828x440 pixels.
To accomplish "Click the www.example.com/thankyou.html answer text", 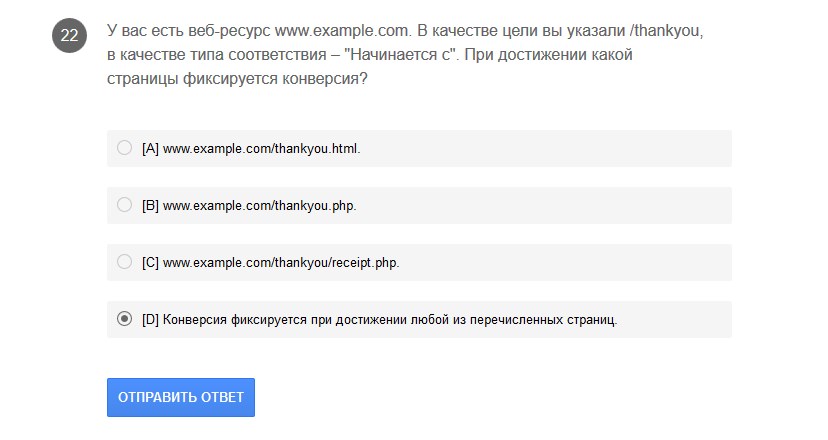I will (261, 149).
